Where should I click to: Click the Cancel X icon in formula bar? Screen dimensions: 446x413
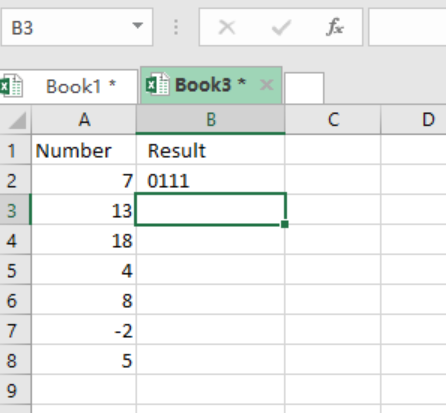point(227,27)
